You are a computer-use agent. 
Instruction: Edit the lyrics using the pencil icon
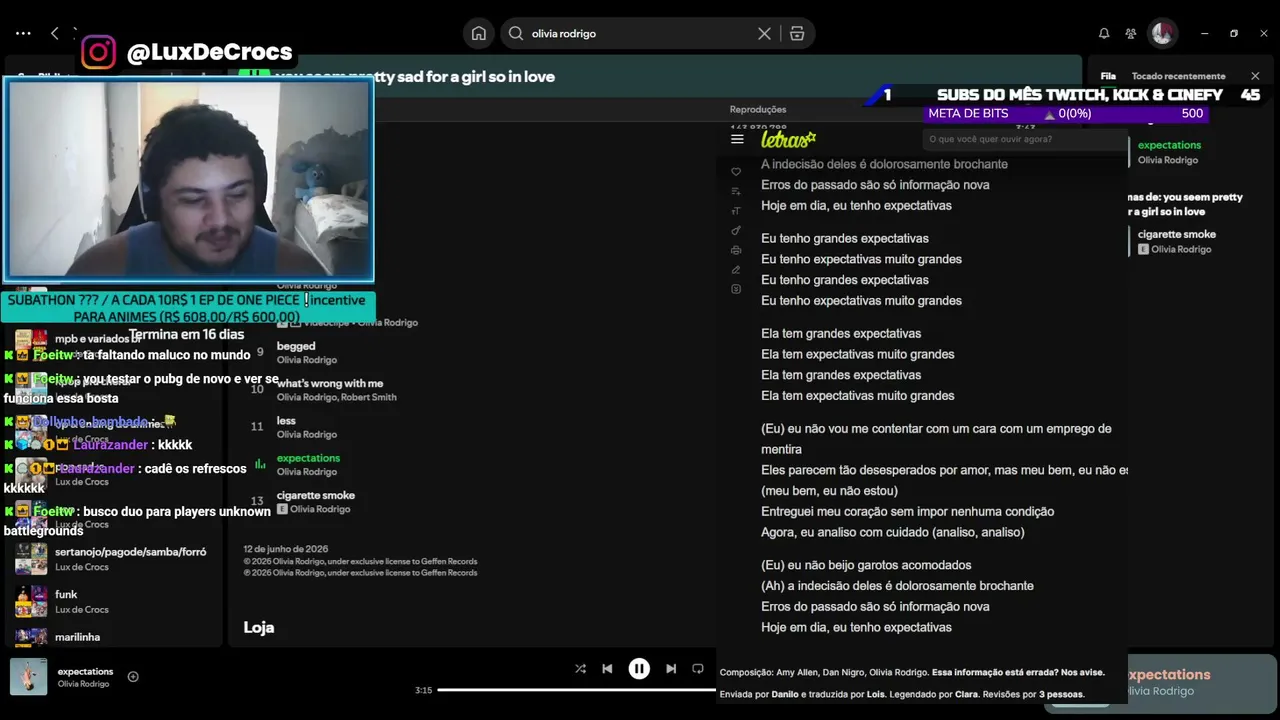[x=736, y=269]
